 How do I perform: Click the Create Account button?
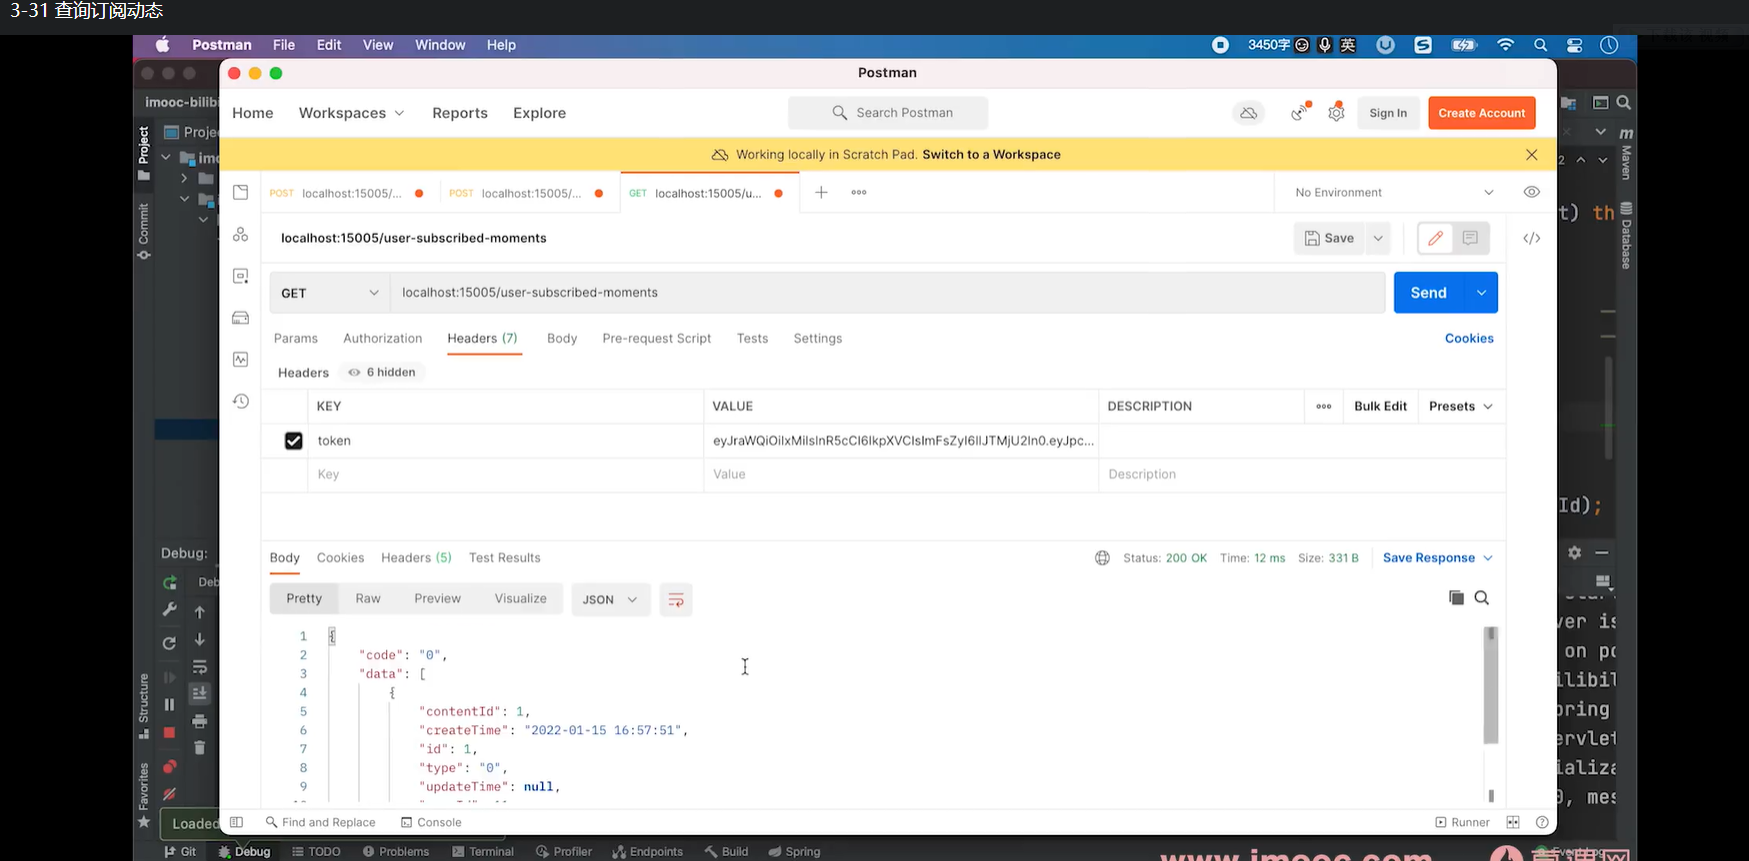click(x=1482, y=113)
